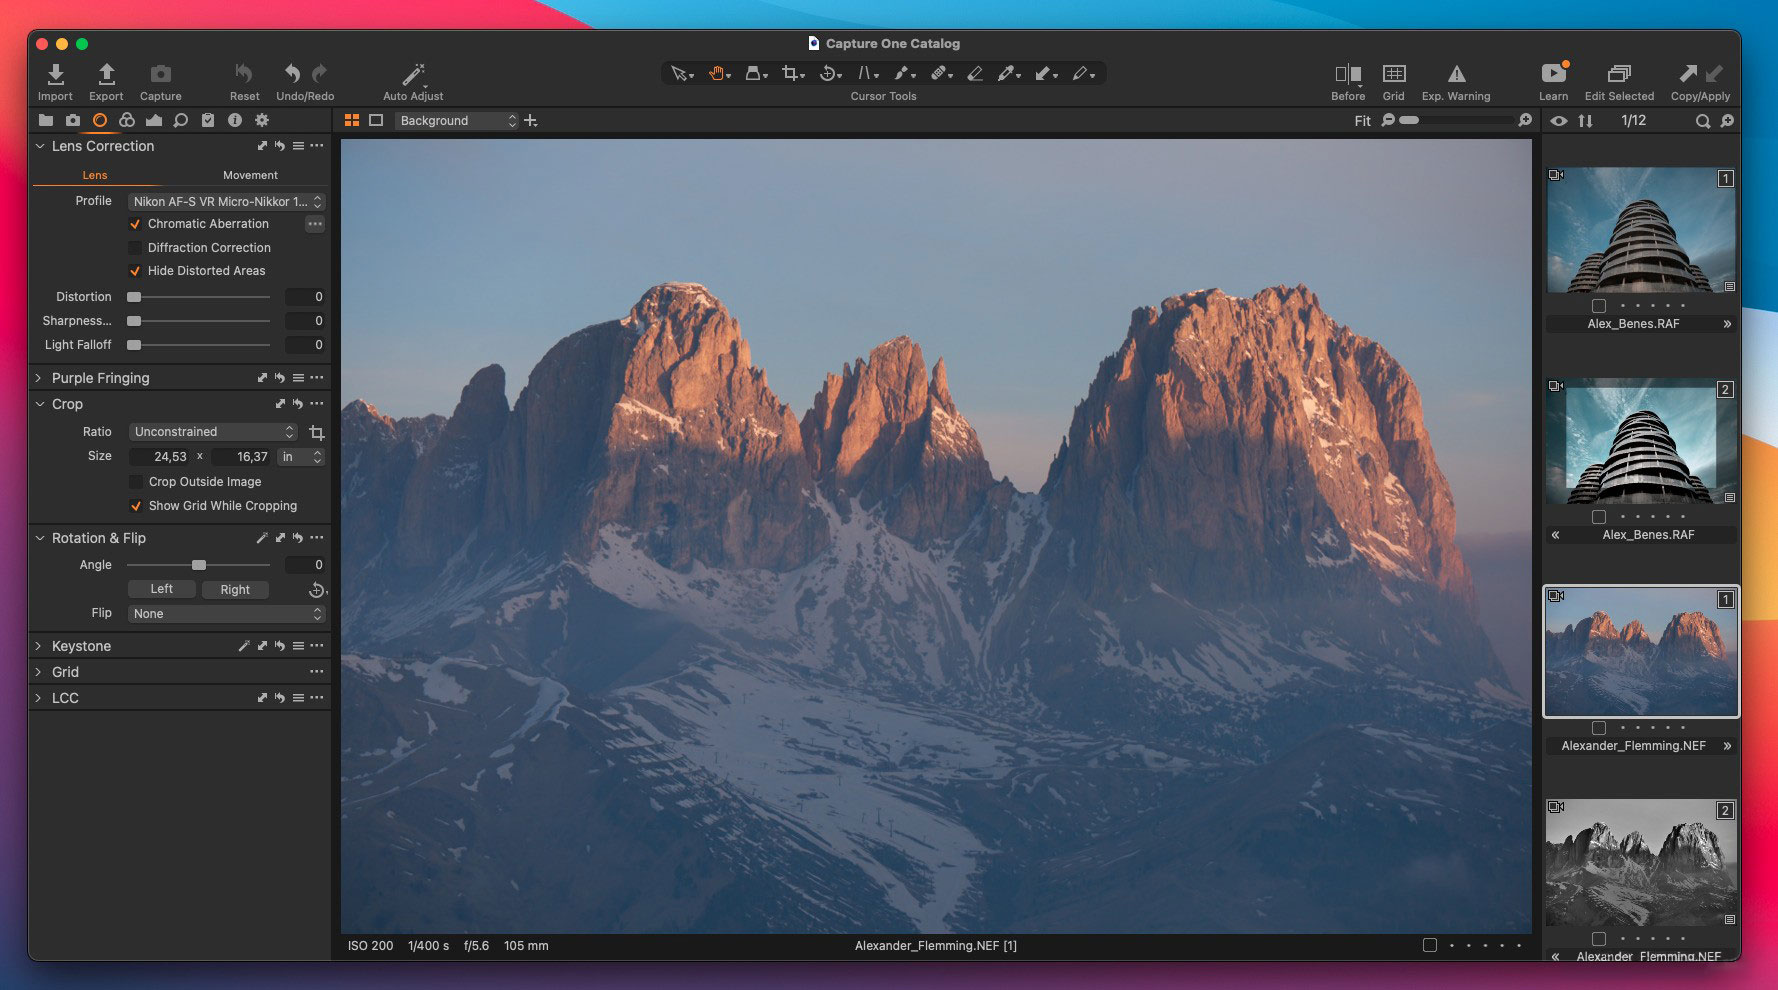Select the Crop cursor tool

791,74
